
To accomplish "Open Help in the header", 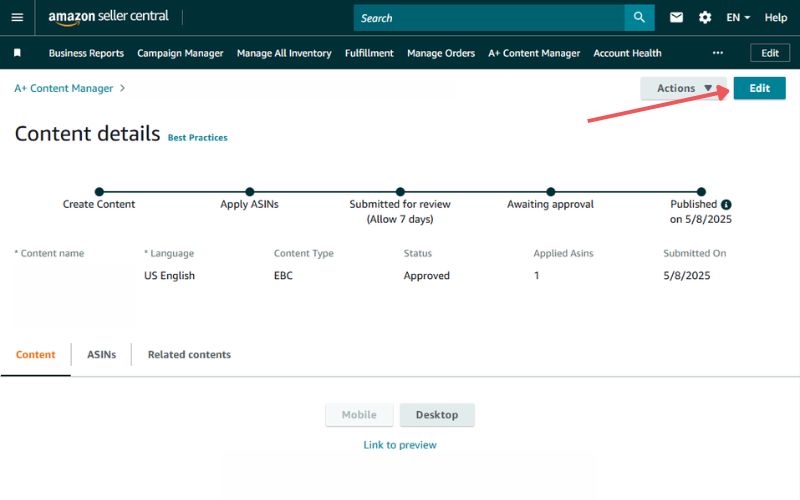I will point(776,18).
